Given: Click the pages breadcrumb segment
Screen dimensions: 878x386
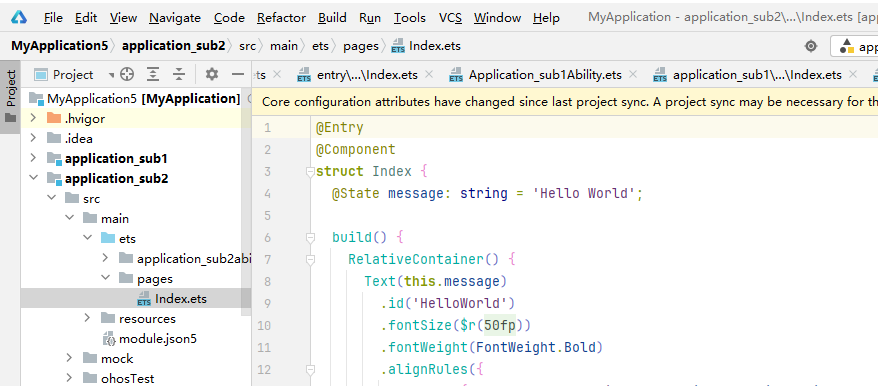Looking at the screenshot, I should tap(361, 46).
